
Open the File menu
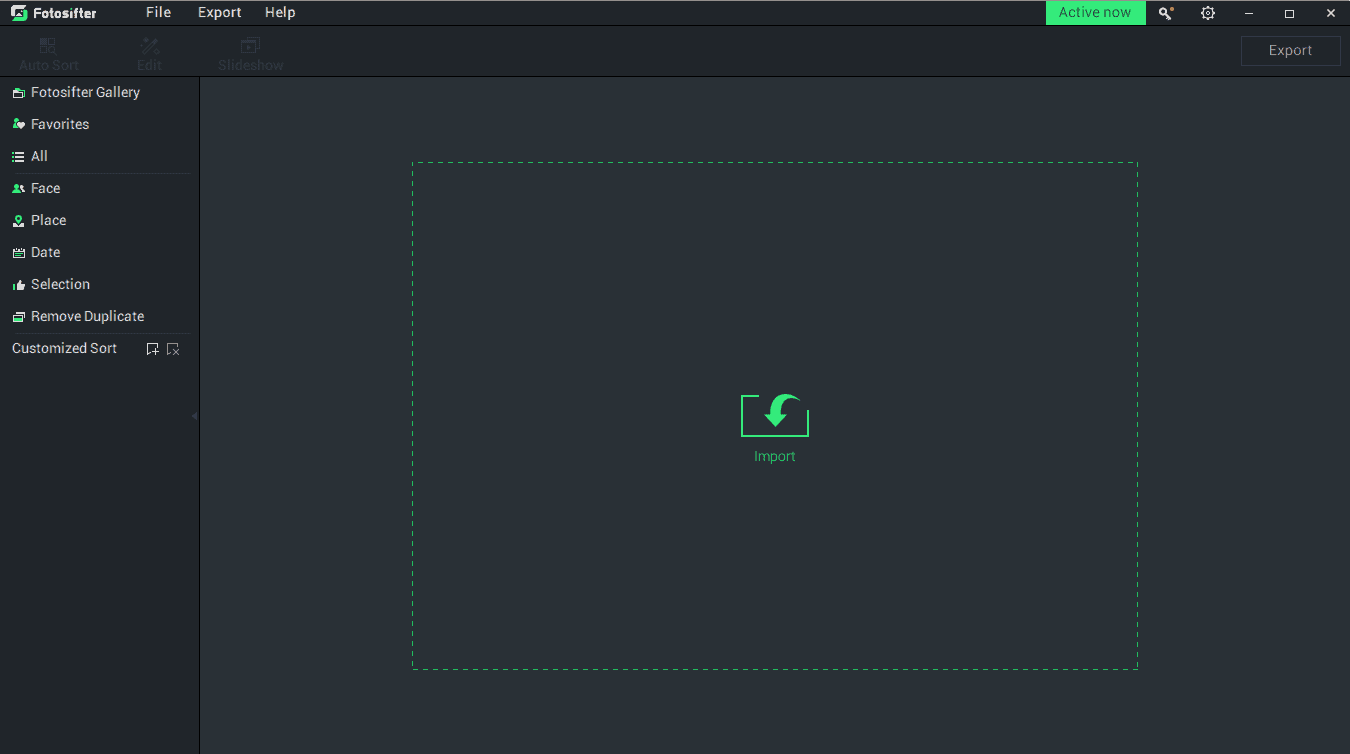158,13
